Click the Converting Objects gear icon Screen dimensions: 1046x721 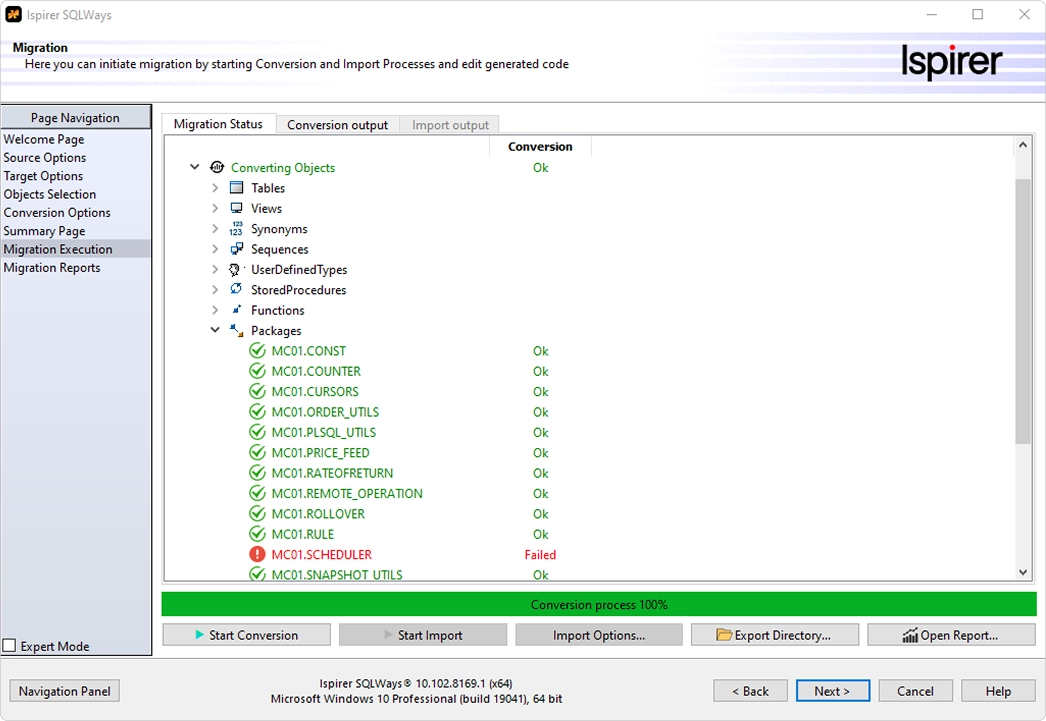(x=217, y=167)
